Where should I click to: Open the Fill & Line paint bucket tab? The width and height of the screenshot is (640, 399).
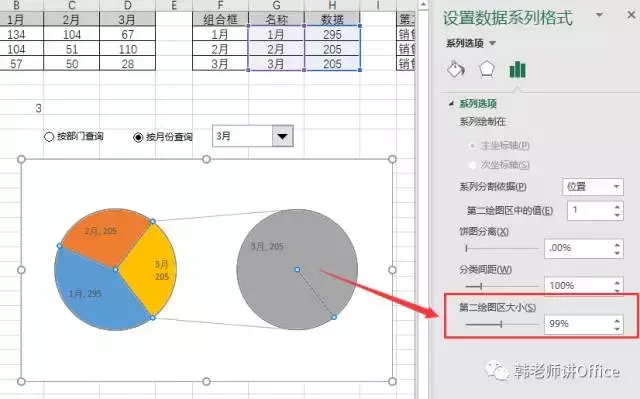pyautogui.click(x=456, y=69)
